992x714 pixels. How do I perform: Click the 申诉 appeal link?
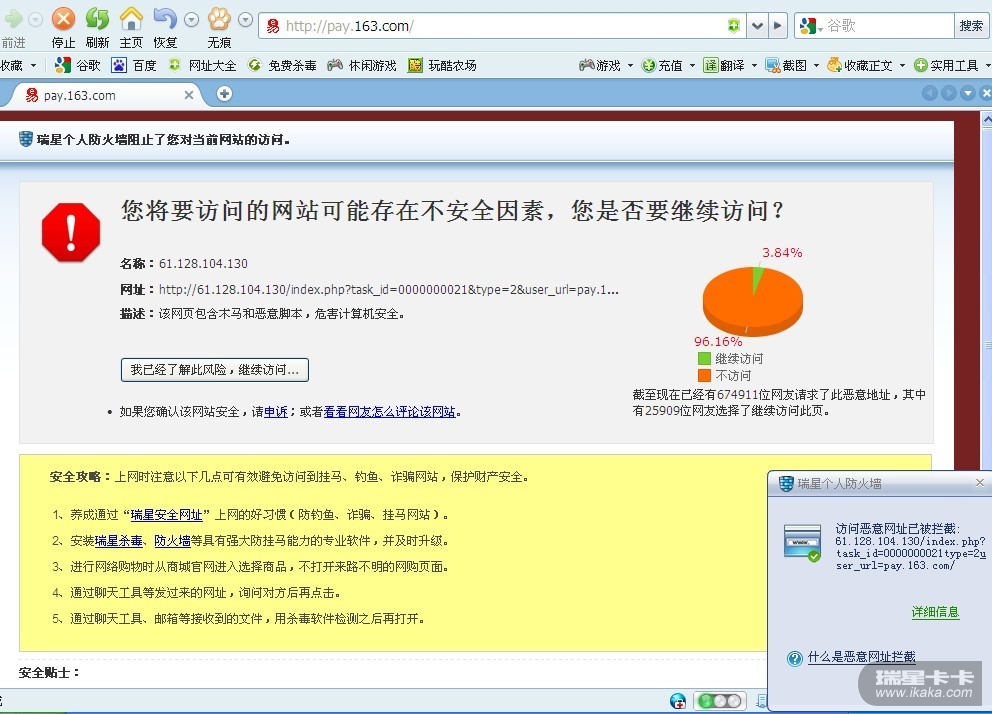[x=275, y=412]
